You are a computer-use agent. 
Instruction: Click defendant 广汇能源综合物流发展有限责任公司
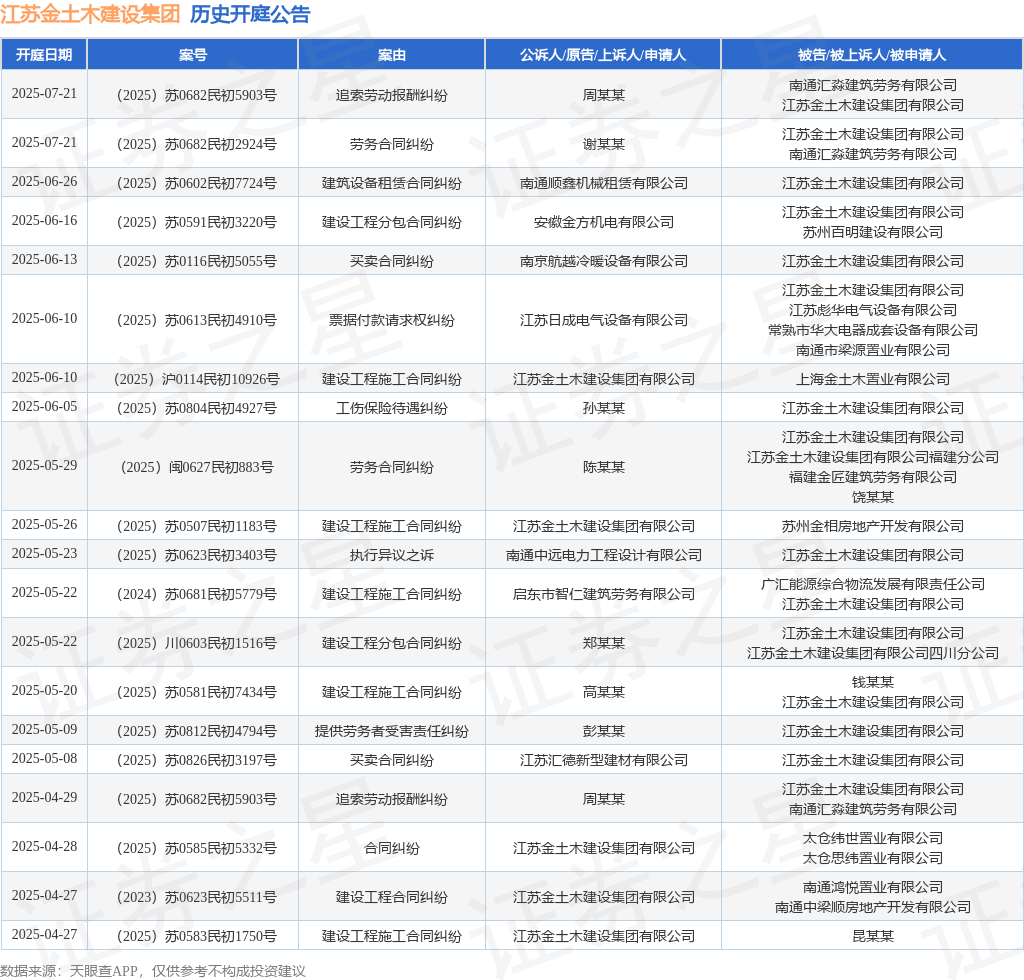[x=872, y=584]
